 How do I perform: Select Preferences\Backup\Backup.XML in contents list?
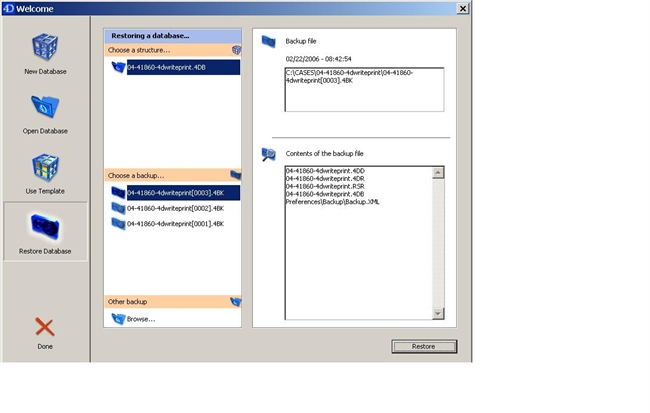[332, 202]
